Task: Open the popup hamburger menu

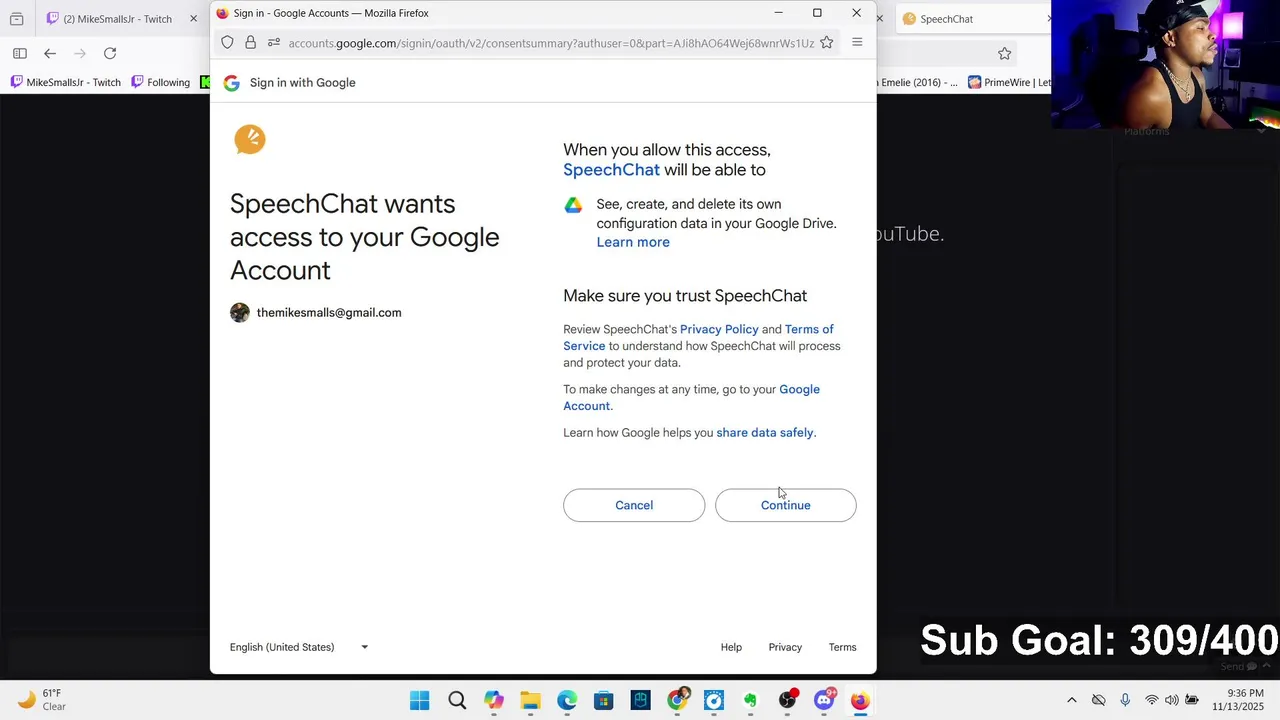Action: click(857, 43)
